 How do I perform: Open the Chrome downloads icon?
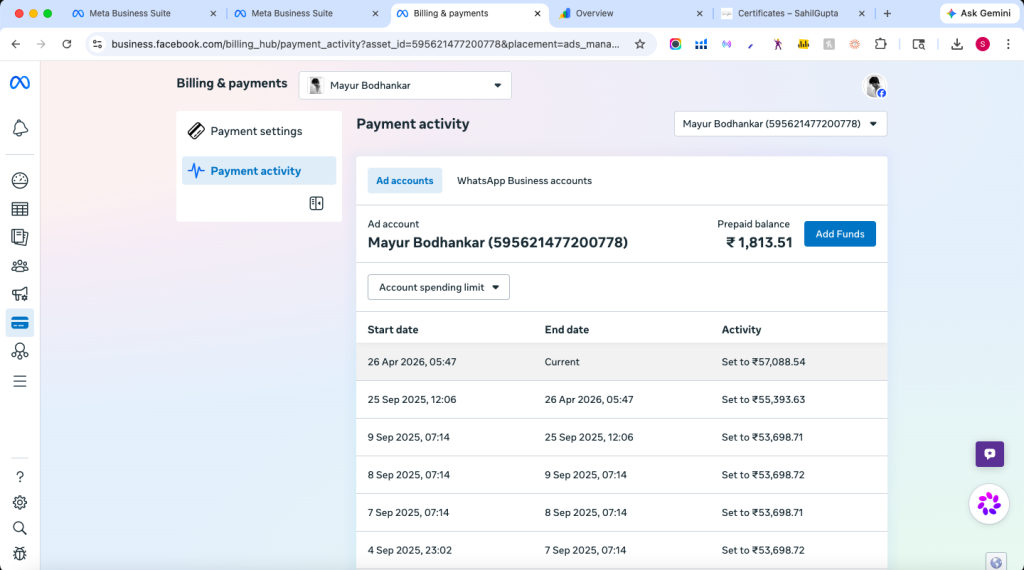pyautogui.click(x=957, y=44)
